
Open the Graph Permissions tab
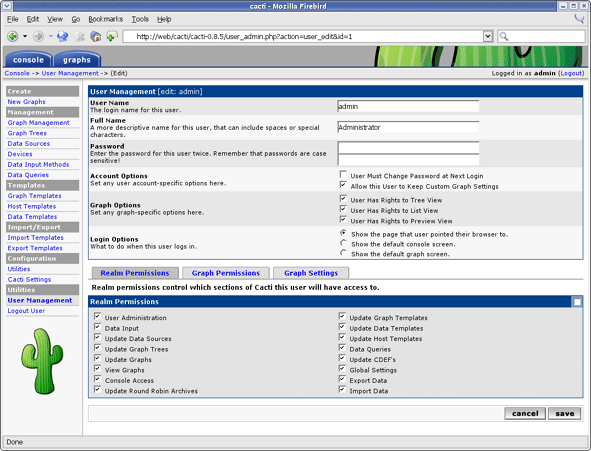pos(226,273)
